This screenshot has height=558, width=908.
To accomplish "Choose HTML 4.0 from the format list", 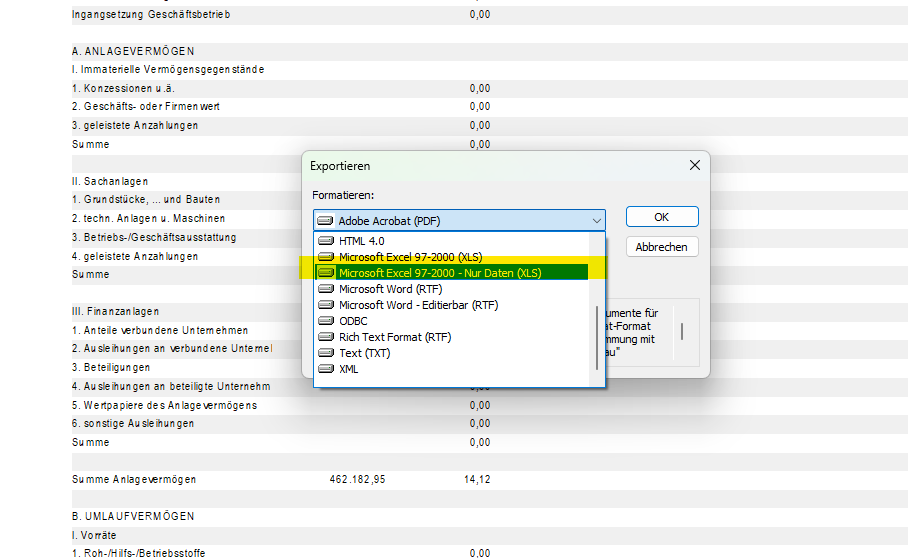I will coord(361,241).
